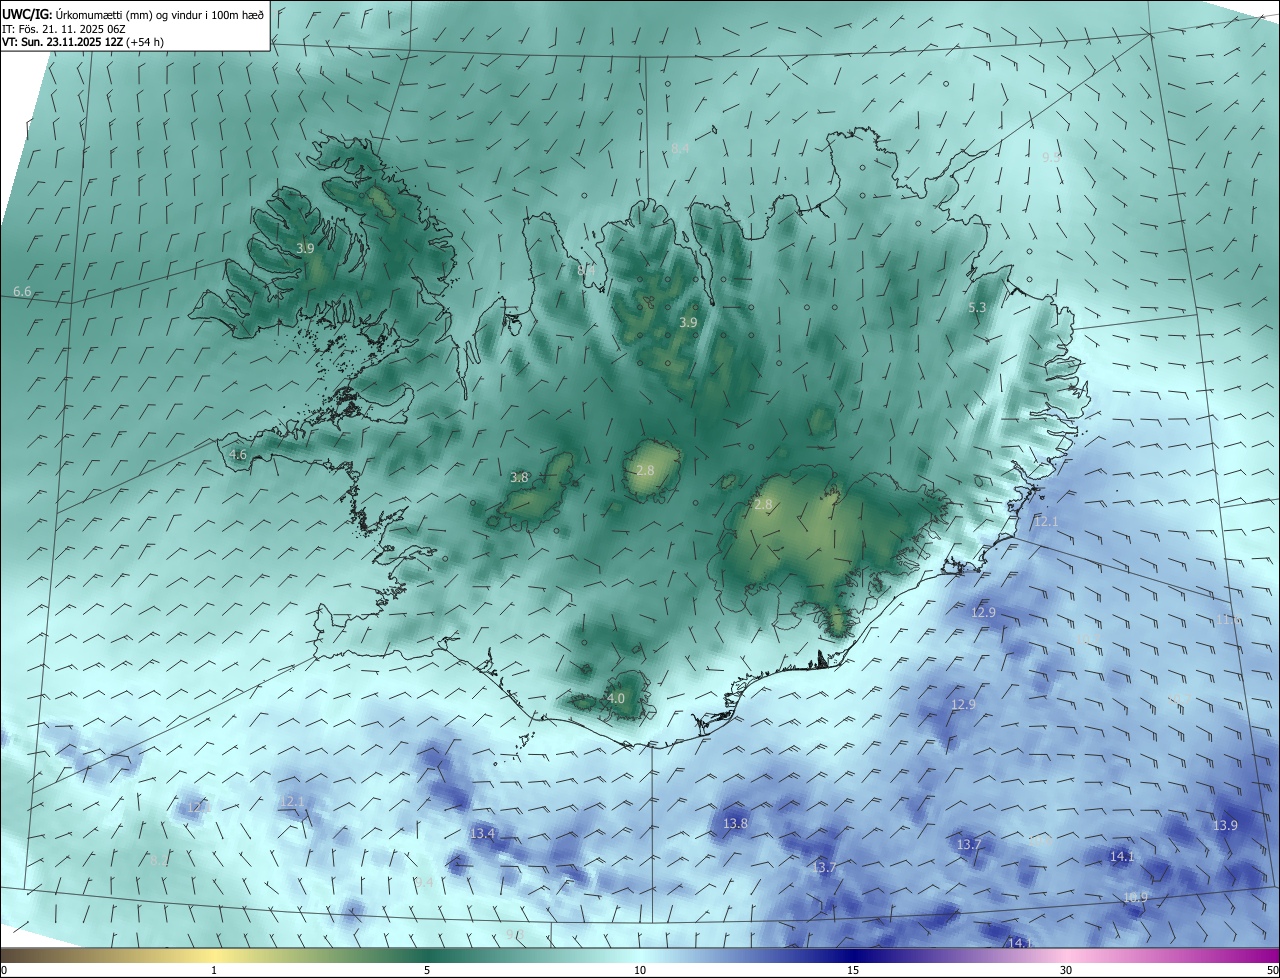The height and width of the screenshot is (978, 1280).
Task: Click the 4.6 value label on the map
Action: [x=238, y=454]
